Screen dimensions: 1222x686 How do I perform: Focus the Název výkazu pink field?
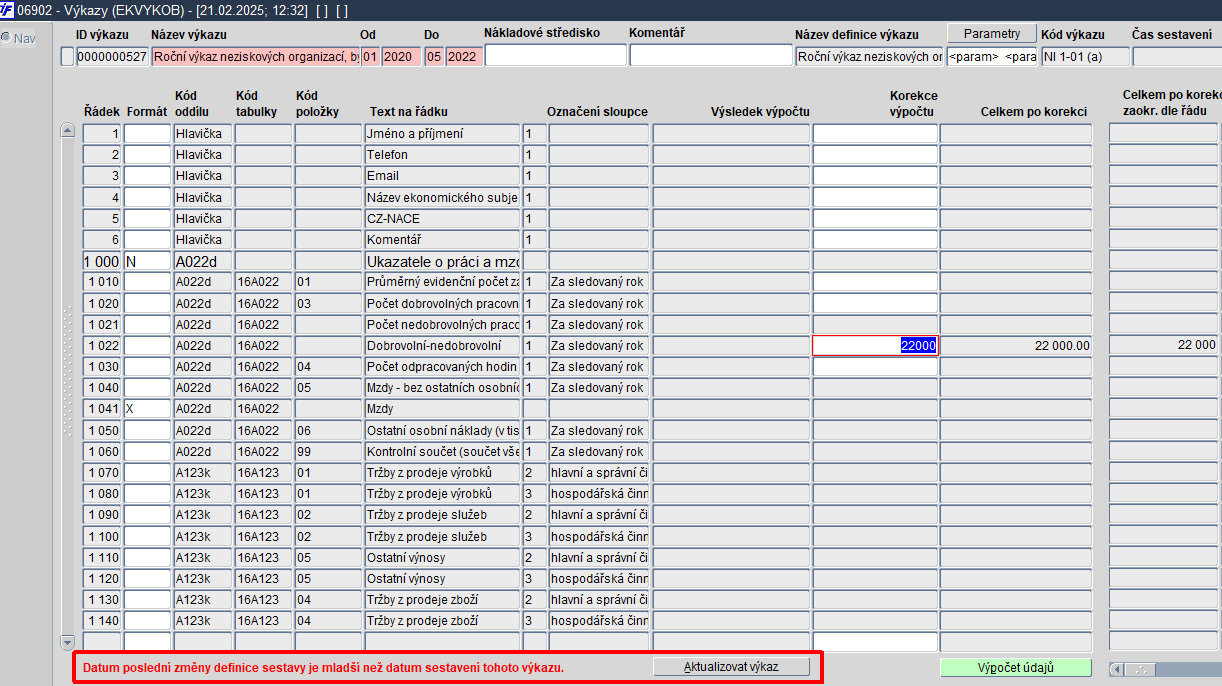point(256,57)
